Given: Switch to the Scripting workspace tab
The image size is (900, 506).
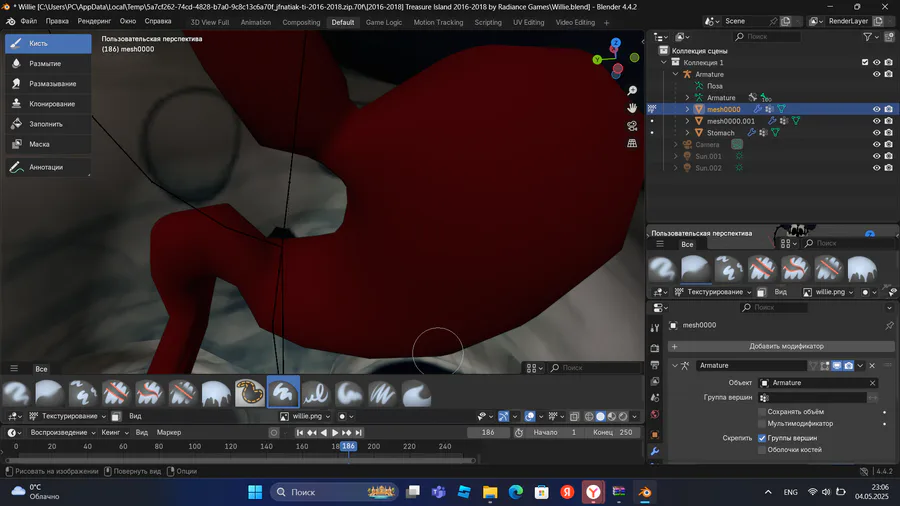Looking at the screenshot, I should pyautogui.click(x=488, y=22).
